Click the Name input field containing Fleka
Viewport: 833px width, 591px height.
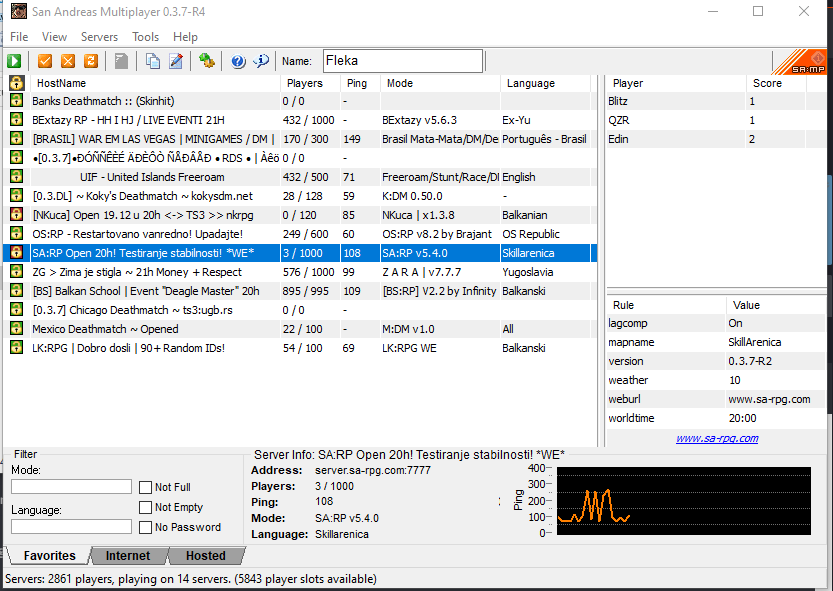point(403,61)
